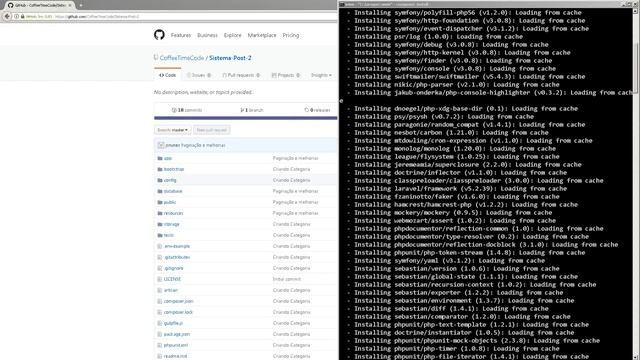Click the folder icon next to bootstrap
This screenshot has height=360, width=640.
[160, 169]
